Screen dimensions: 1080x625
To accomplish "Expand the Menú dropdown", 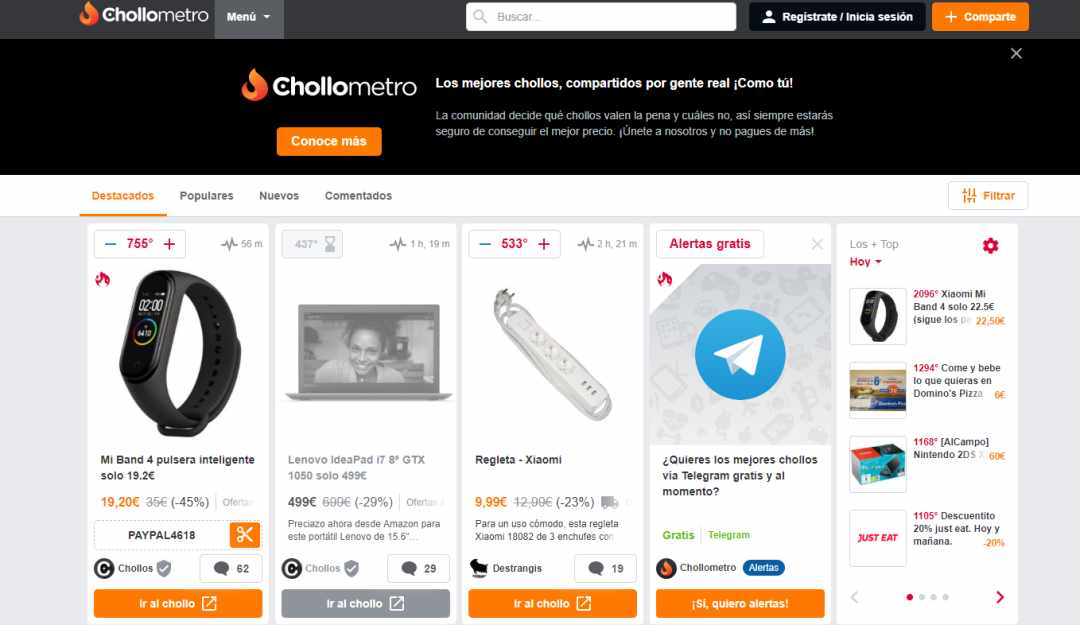I will coord(249,17).
